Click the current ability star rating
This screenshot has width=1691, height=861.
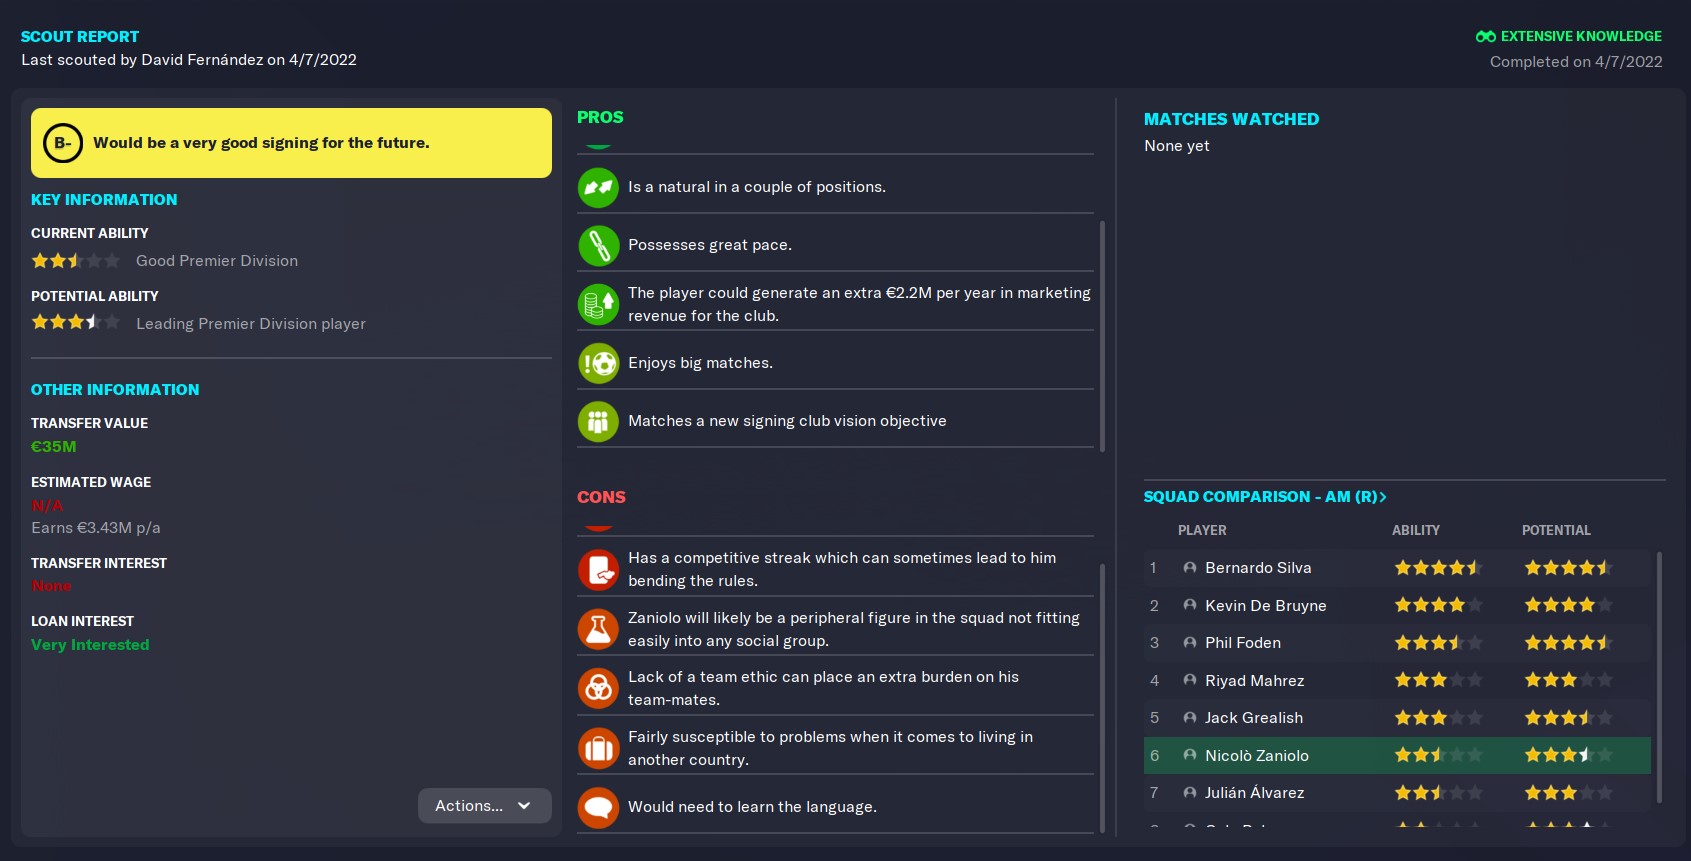[76, 261]
